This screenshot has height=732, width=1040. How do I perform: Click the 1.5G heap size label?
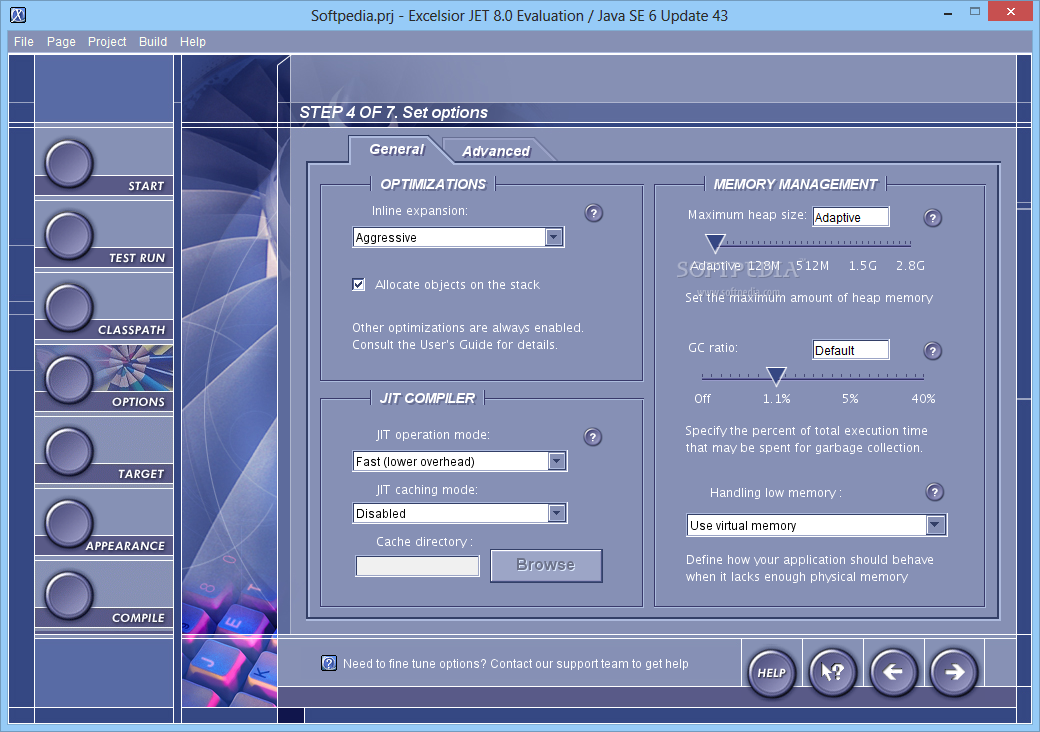point(862,266)
